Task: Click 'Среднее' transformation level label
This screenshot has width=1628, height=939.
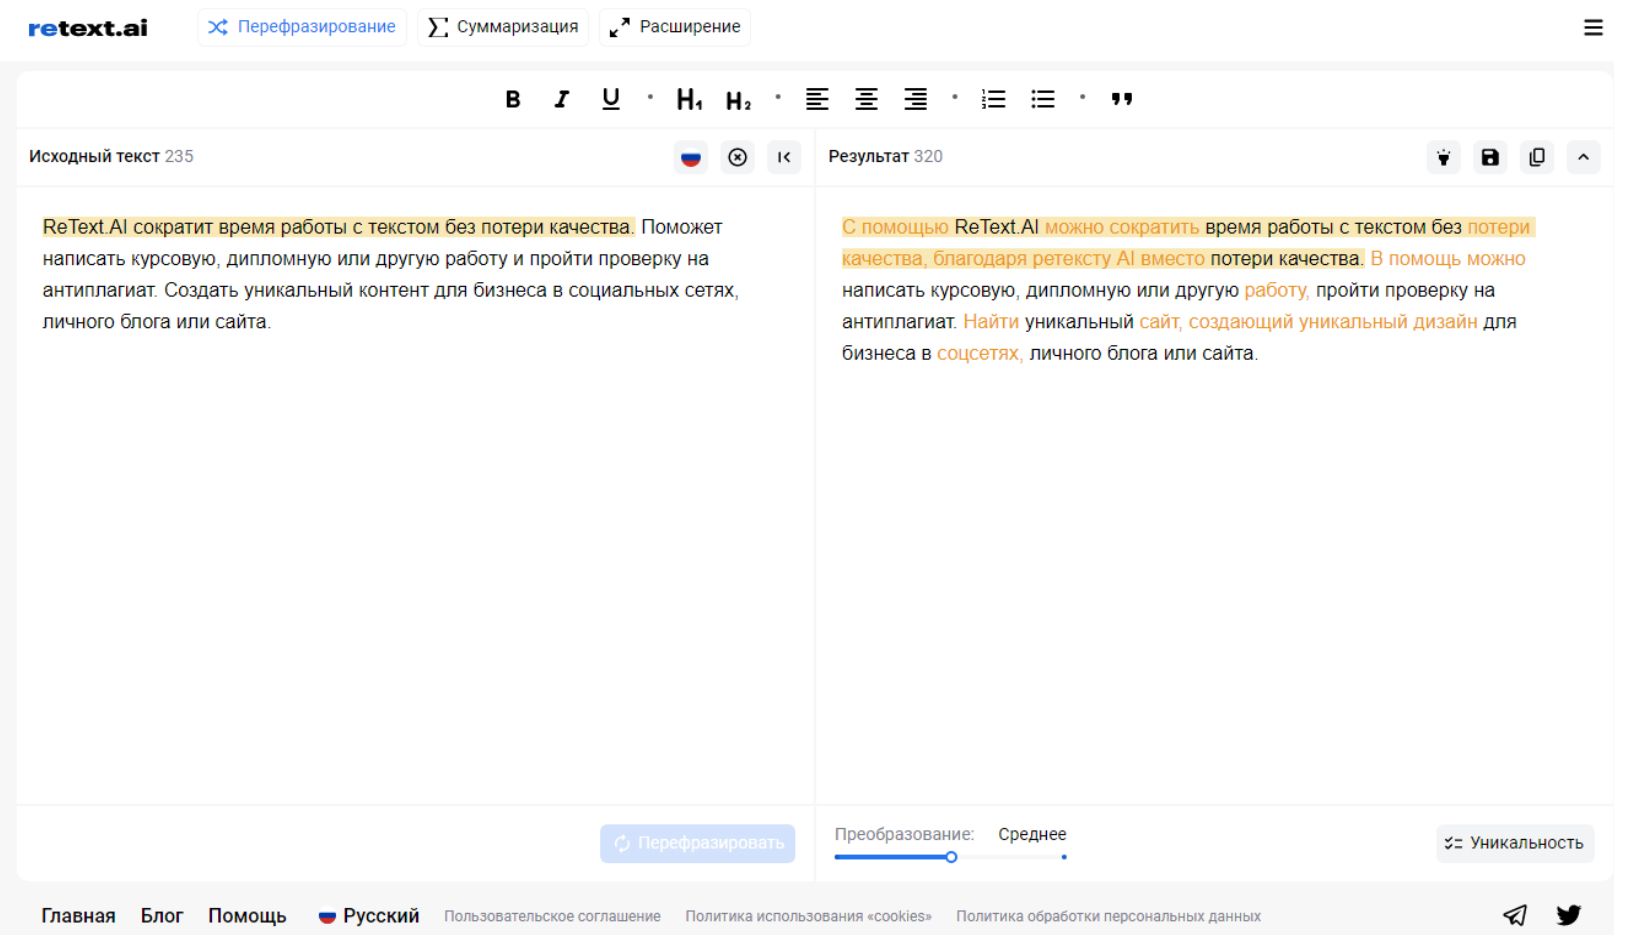Action: (x=1032, y=834)
